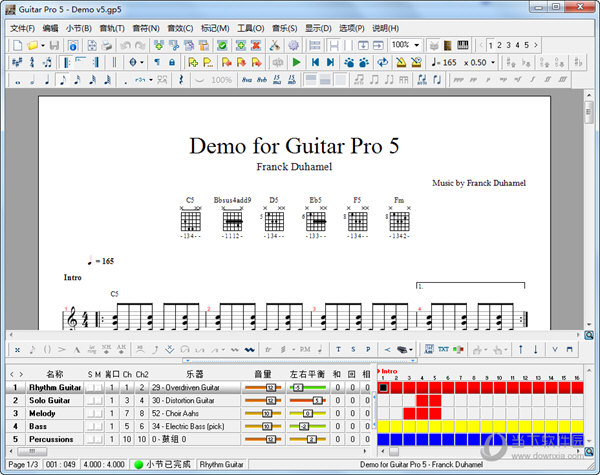600x475 pixels.
Task: Toggle solo for Bass track
Action: coord(89,426)
